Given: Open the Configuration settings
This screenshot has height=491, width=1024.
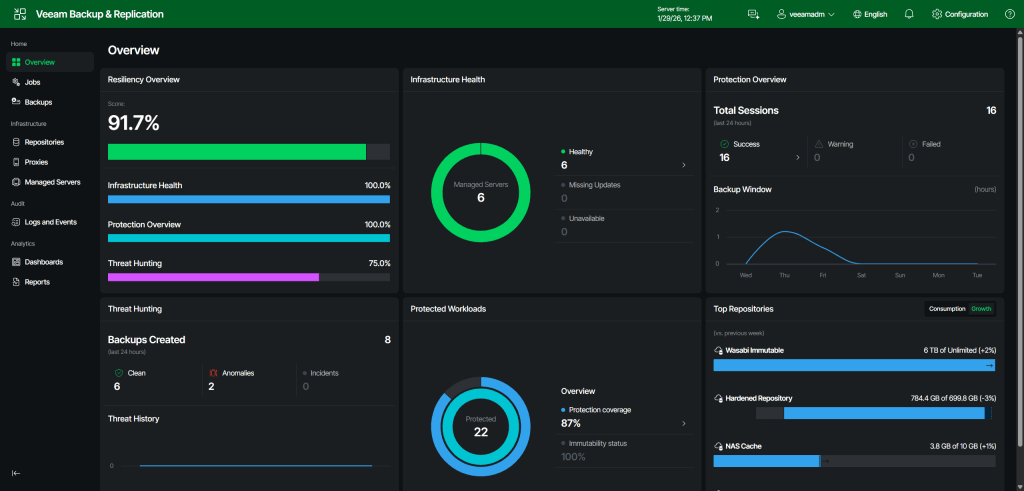Looking at the screenshot, I should (x=959, y=14).
